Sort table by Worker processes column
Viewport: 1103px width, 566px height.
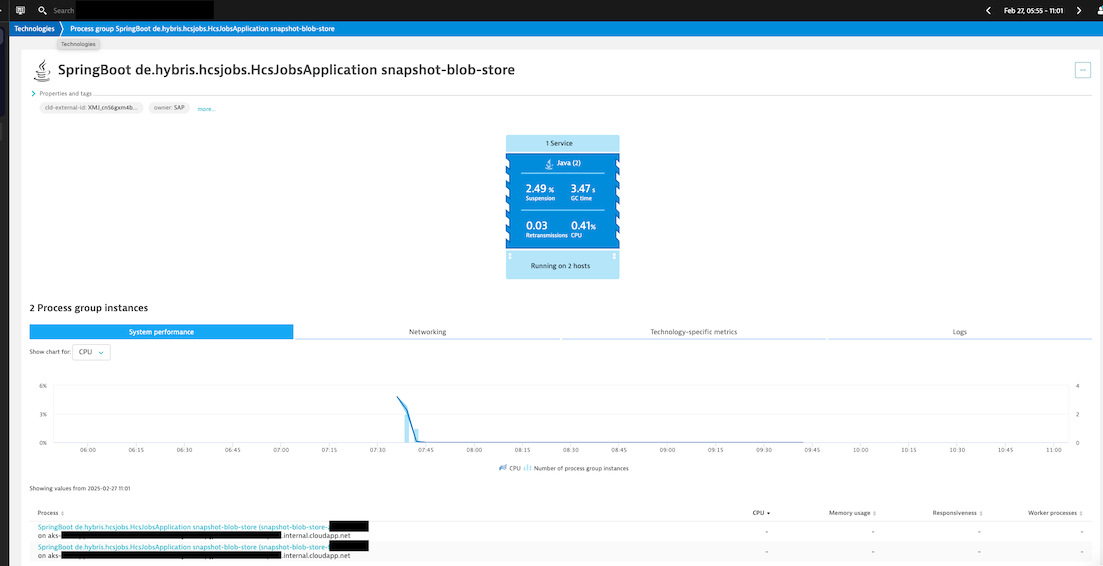click(1054, 513)
